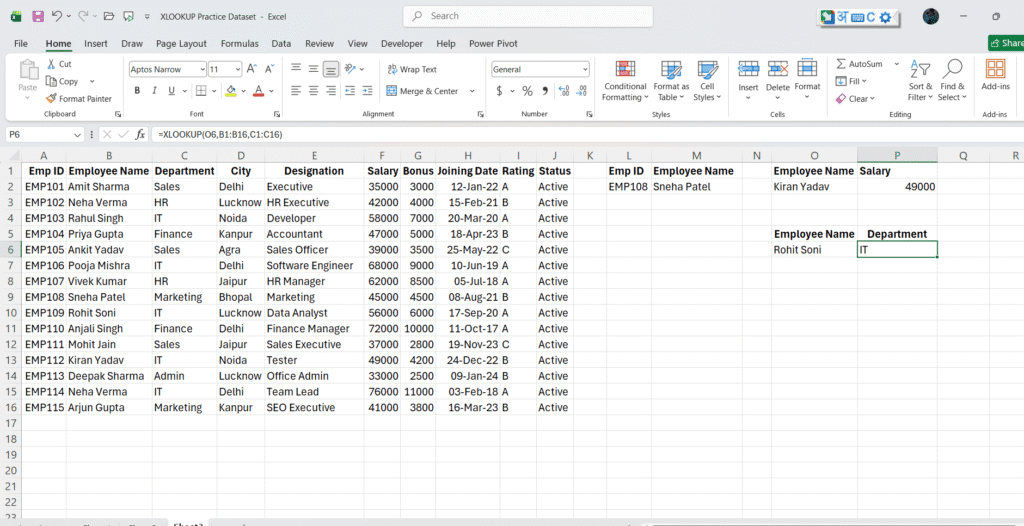Click Decrease Decimal icon
1024x526 pixels.
point(581,91)
